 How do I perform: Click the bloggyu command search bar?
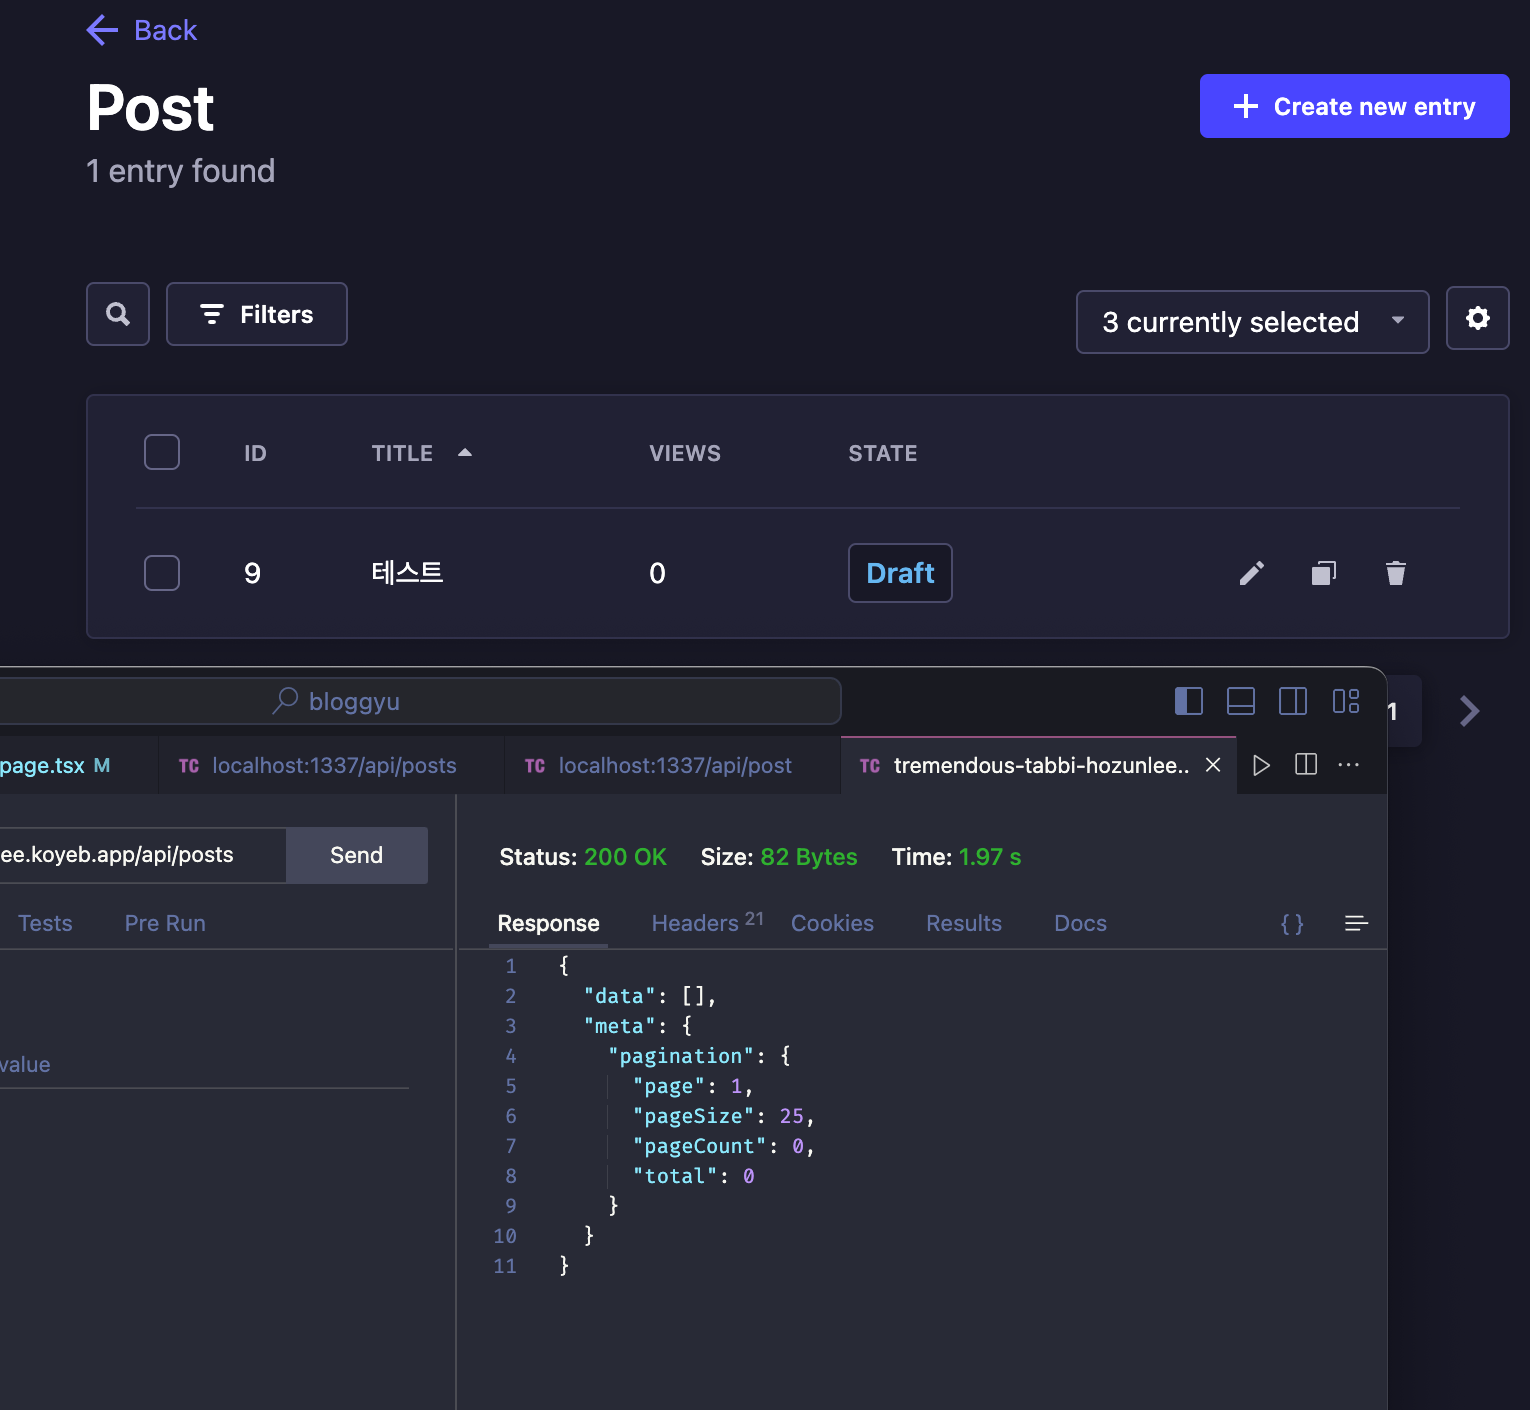click(x=420, y=701)
